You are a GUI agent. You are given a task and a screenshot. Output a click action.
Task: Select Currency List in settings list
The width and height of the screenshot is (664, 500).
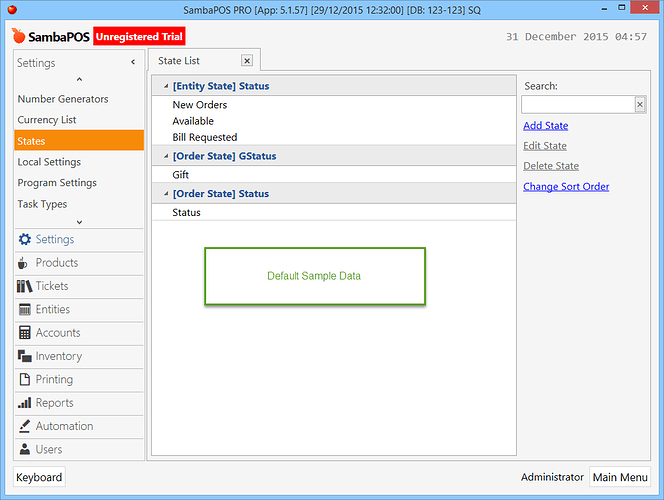pos(79,120)
